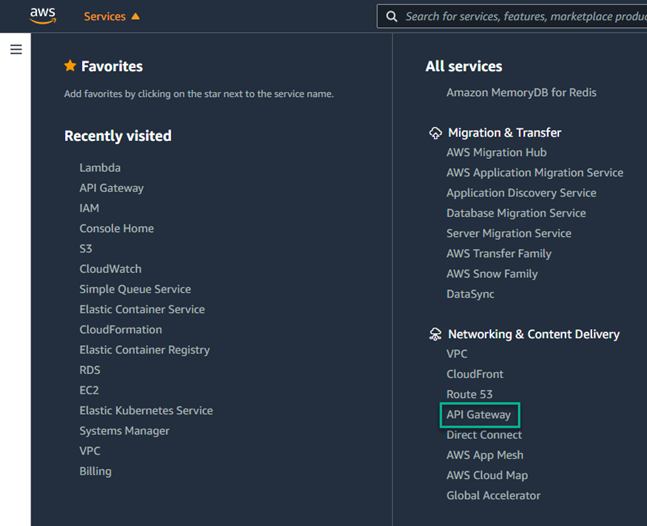The height and width of the screenshot is (526, 647).
Task: Open AWS Cloud Map
Action: 487,475
